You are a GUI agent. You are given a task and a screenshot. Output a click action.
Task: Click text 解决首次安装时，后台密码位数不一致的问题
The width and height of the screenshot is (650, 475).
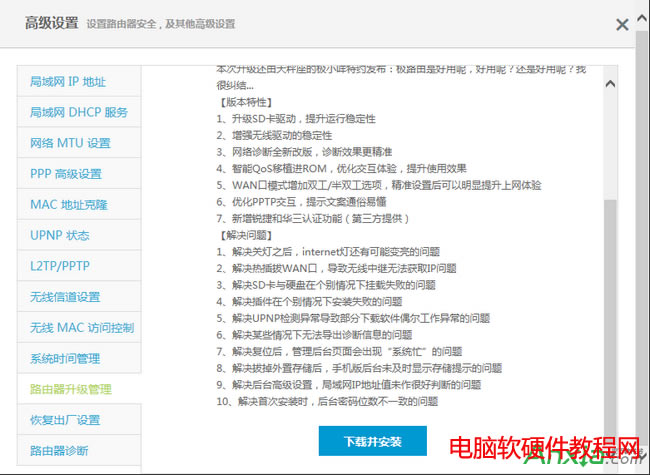(338, 401)
